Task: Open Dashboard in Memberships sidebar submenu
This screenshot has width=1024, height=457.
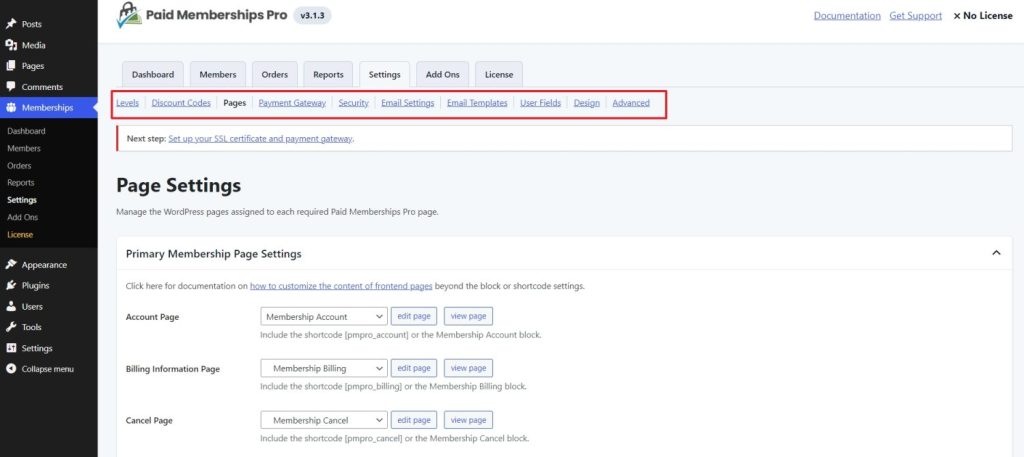Action: 26,131
